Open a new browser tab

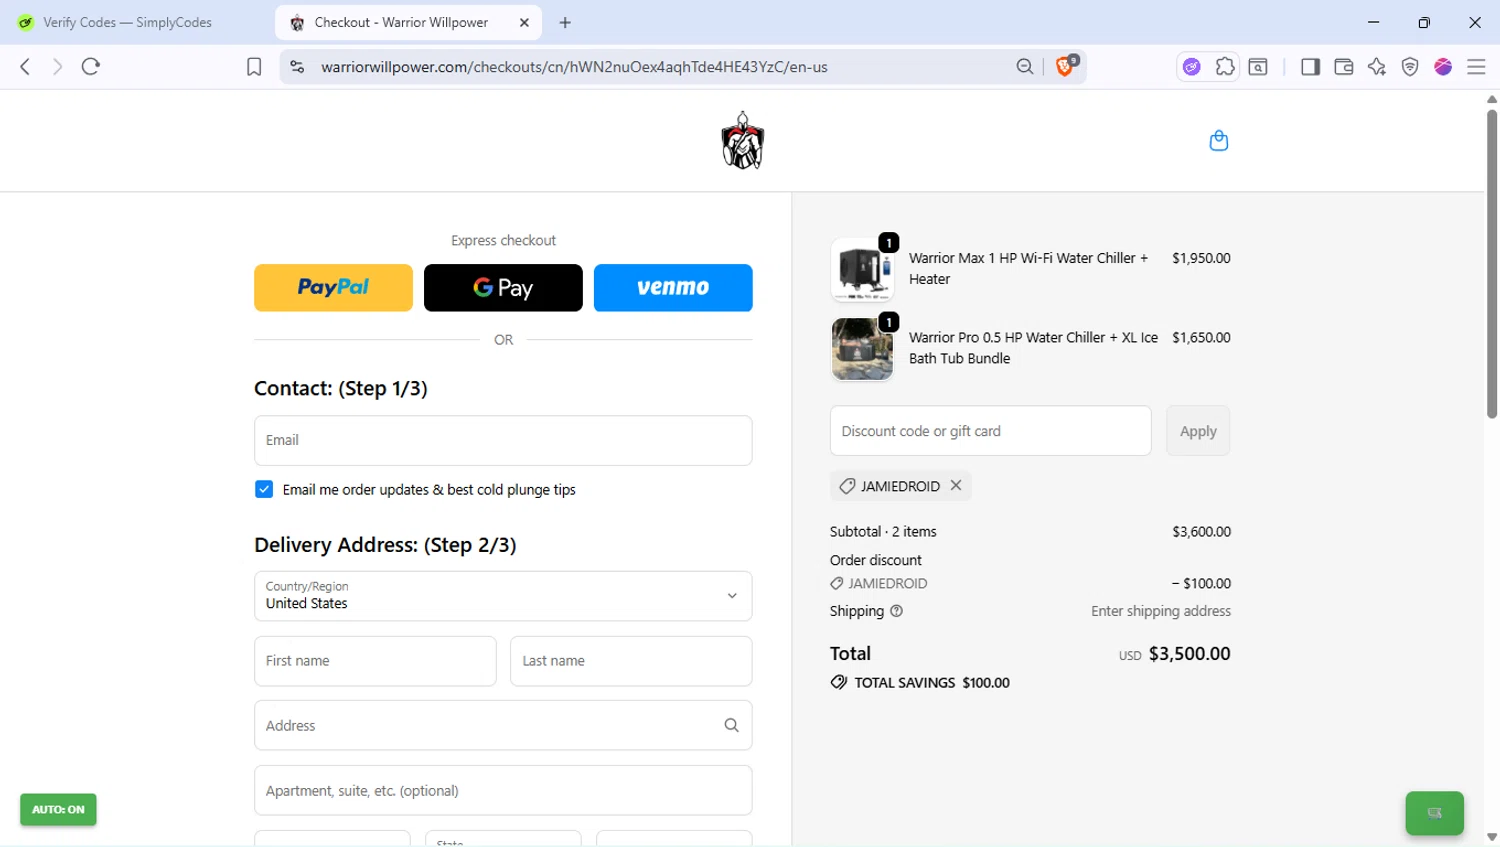pos(565,22)
